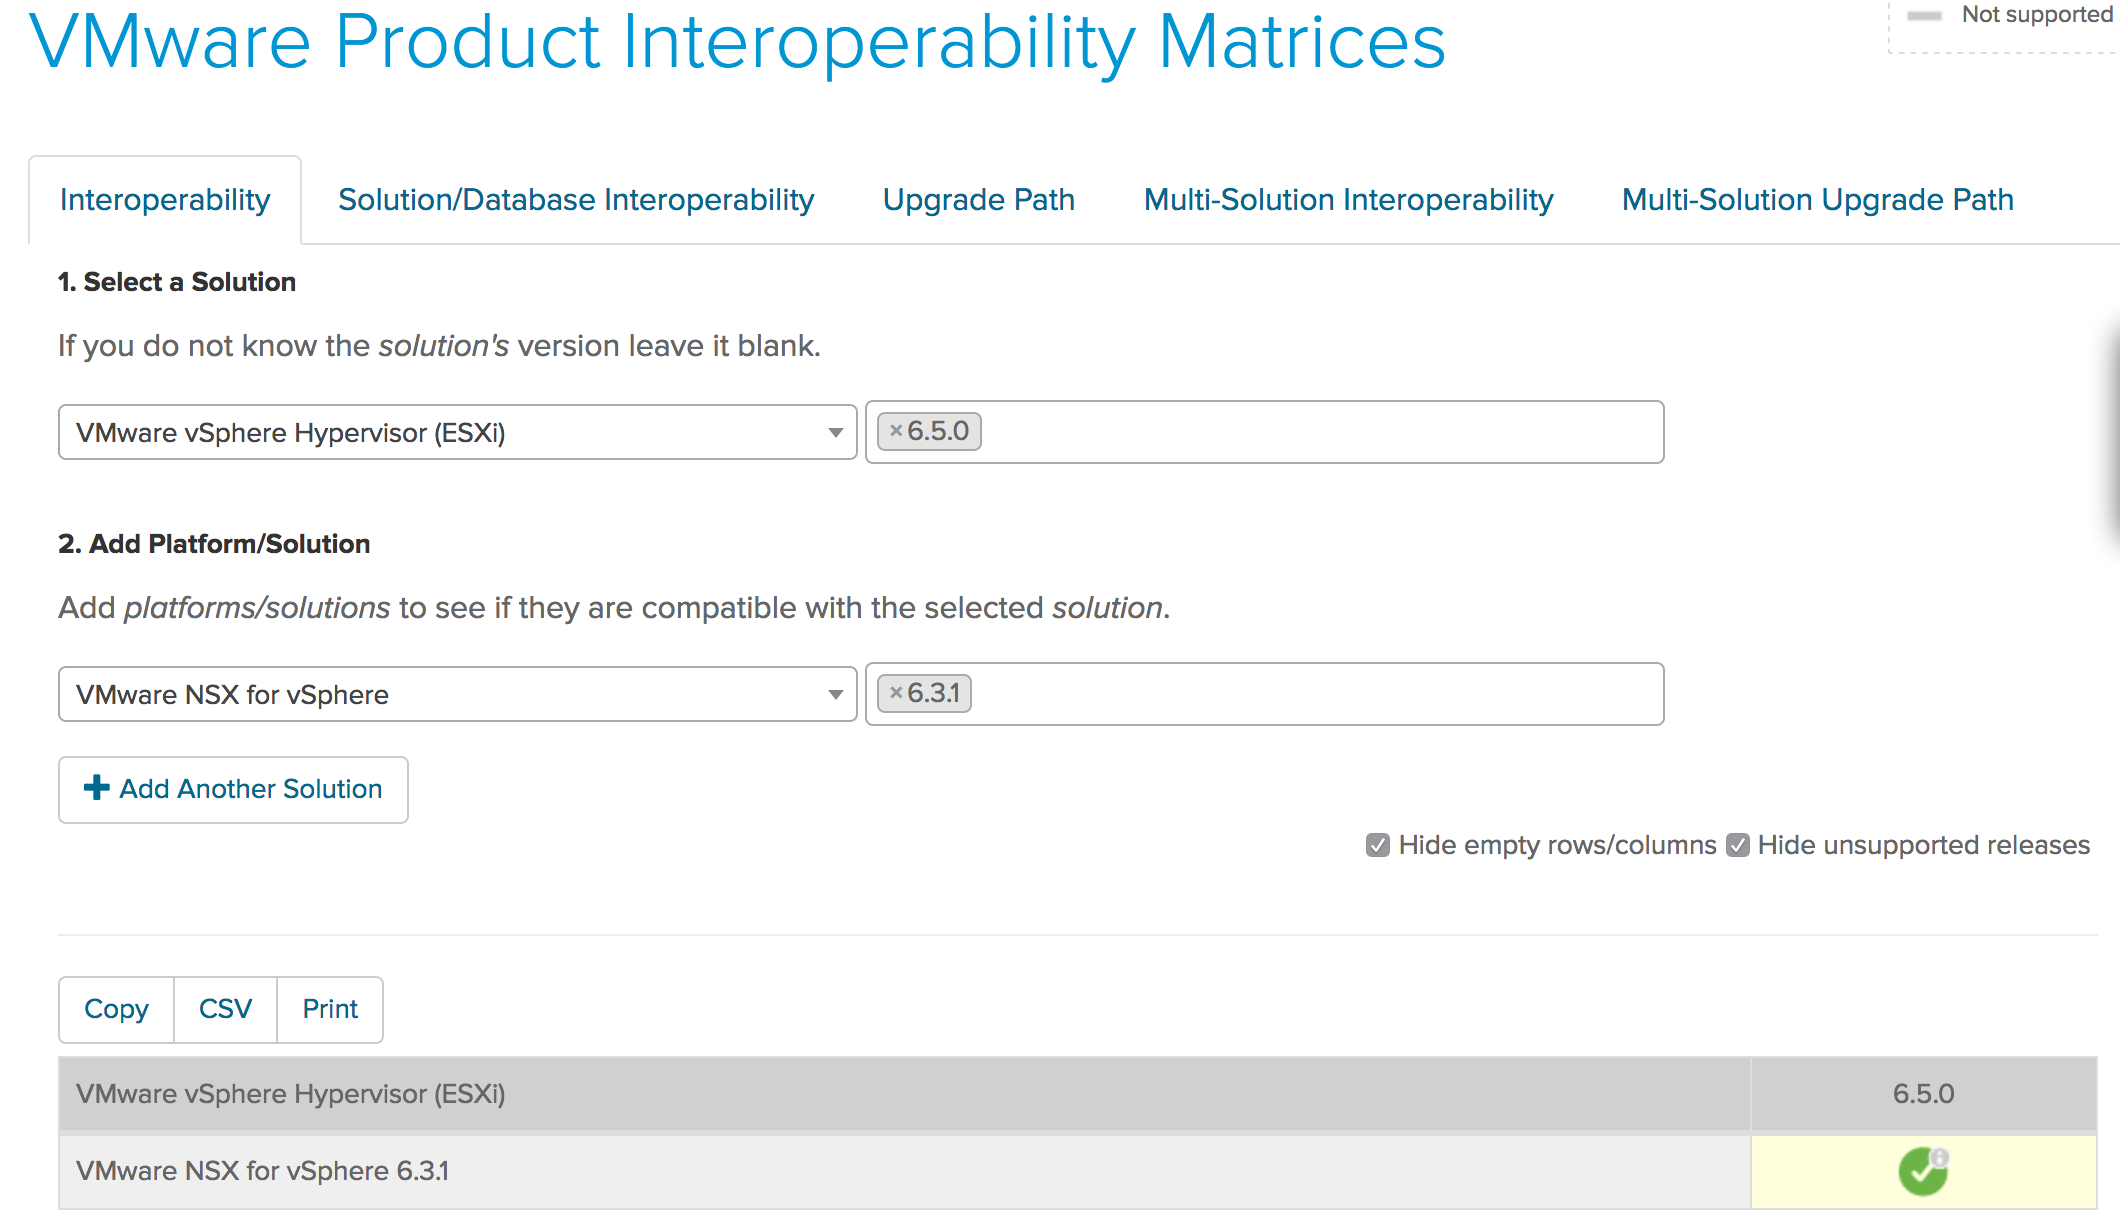Export results with the CSV button
This screenshot has height=1232, width=2120.
225,1010
